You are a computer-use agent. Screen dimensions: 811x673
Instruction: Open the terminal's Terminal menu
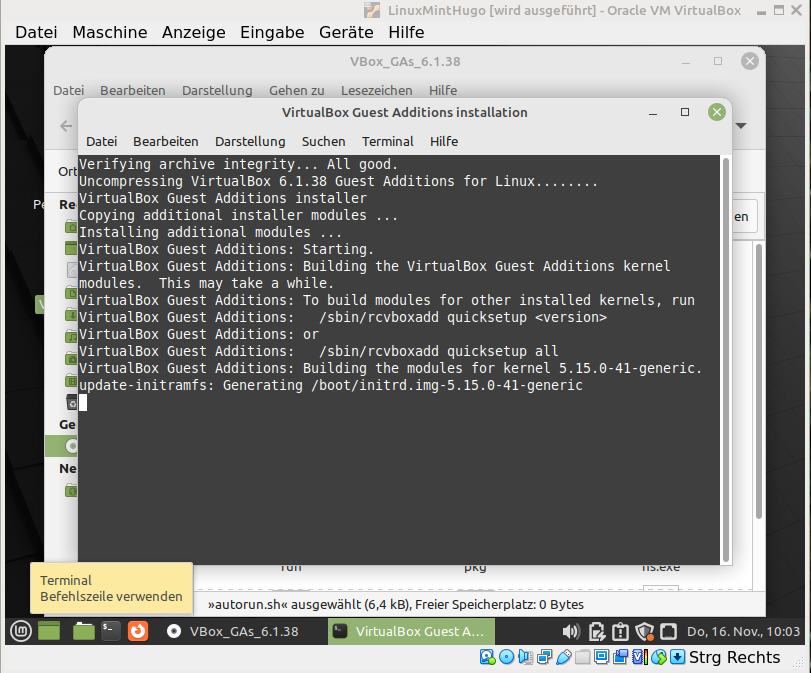(388, 142)
